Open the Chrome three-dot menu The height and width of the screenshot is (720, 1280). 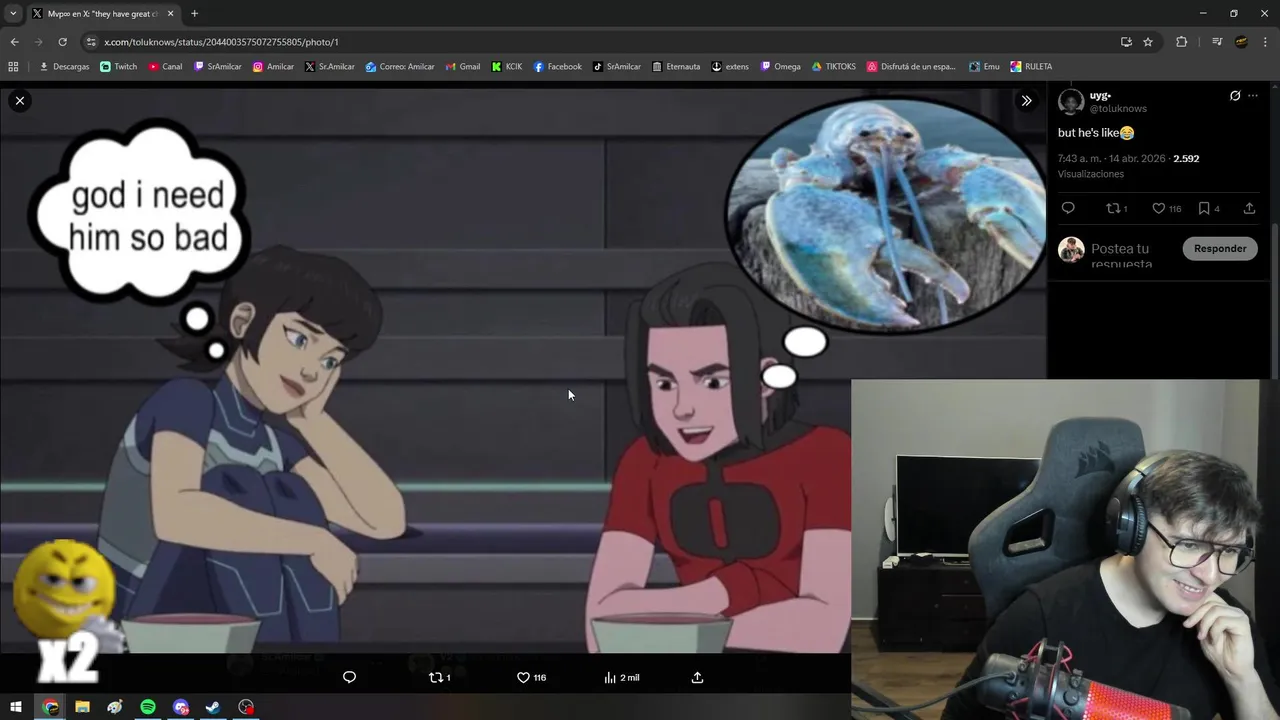click(x=1266, y=42)
